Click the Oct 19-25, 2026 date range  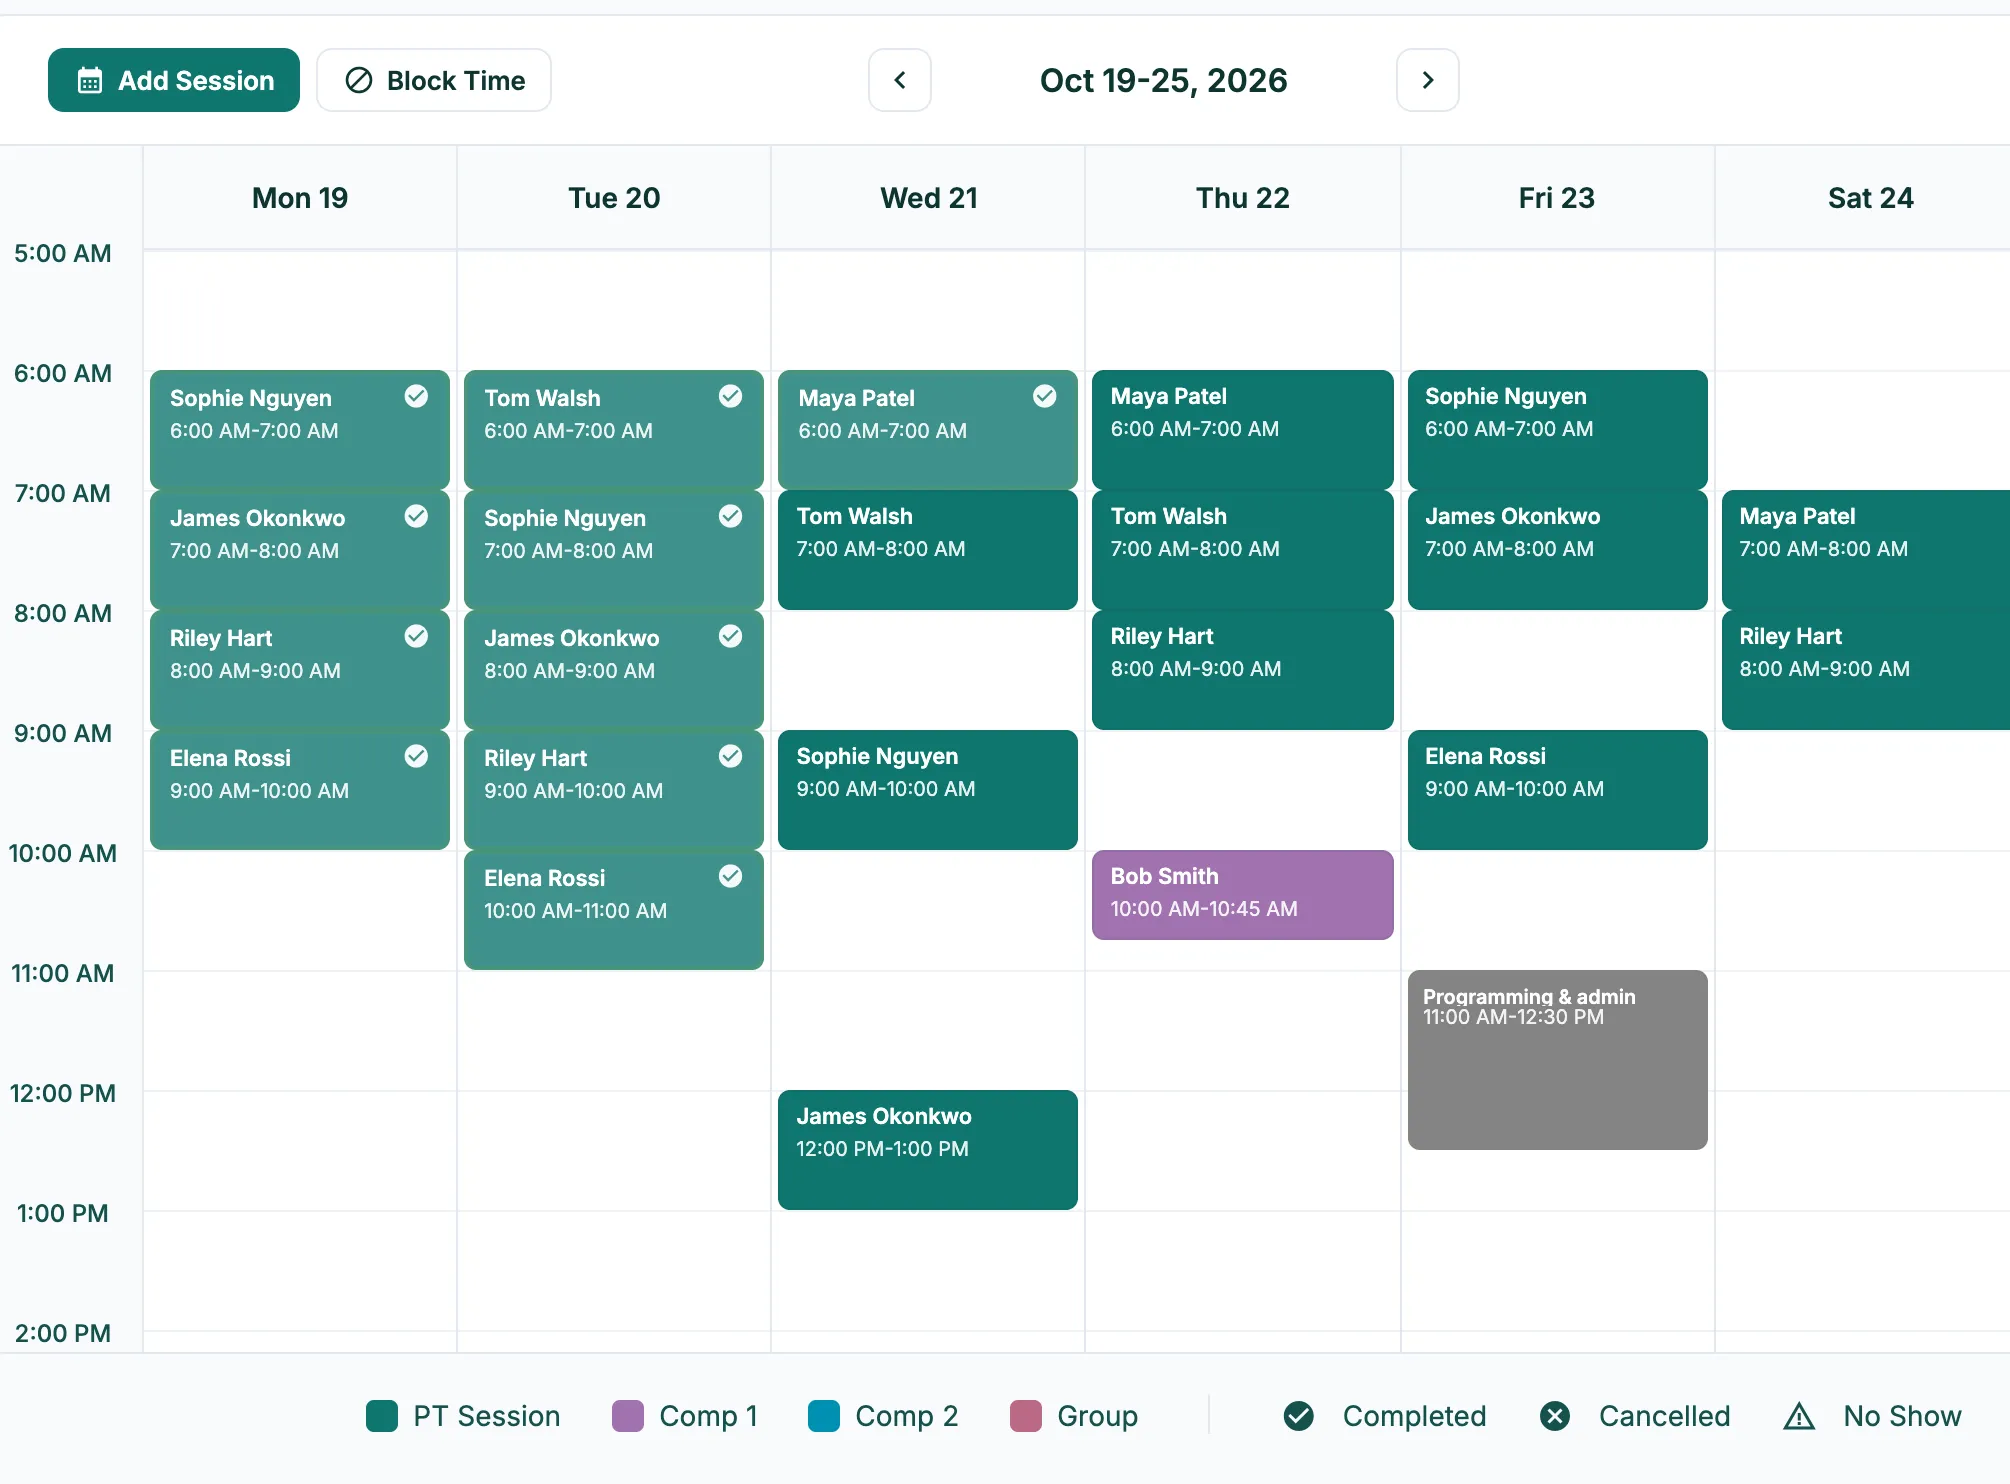(x=1164, y=80)
